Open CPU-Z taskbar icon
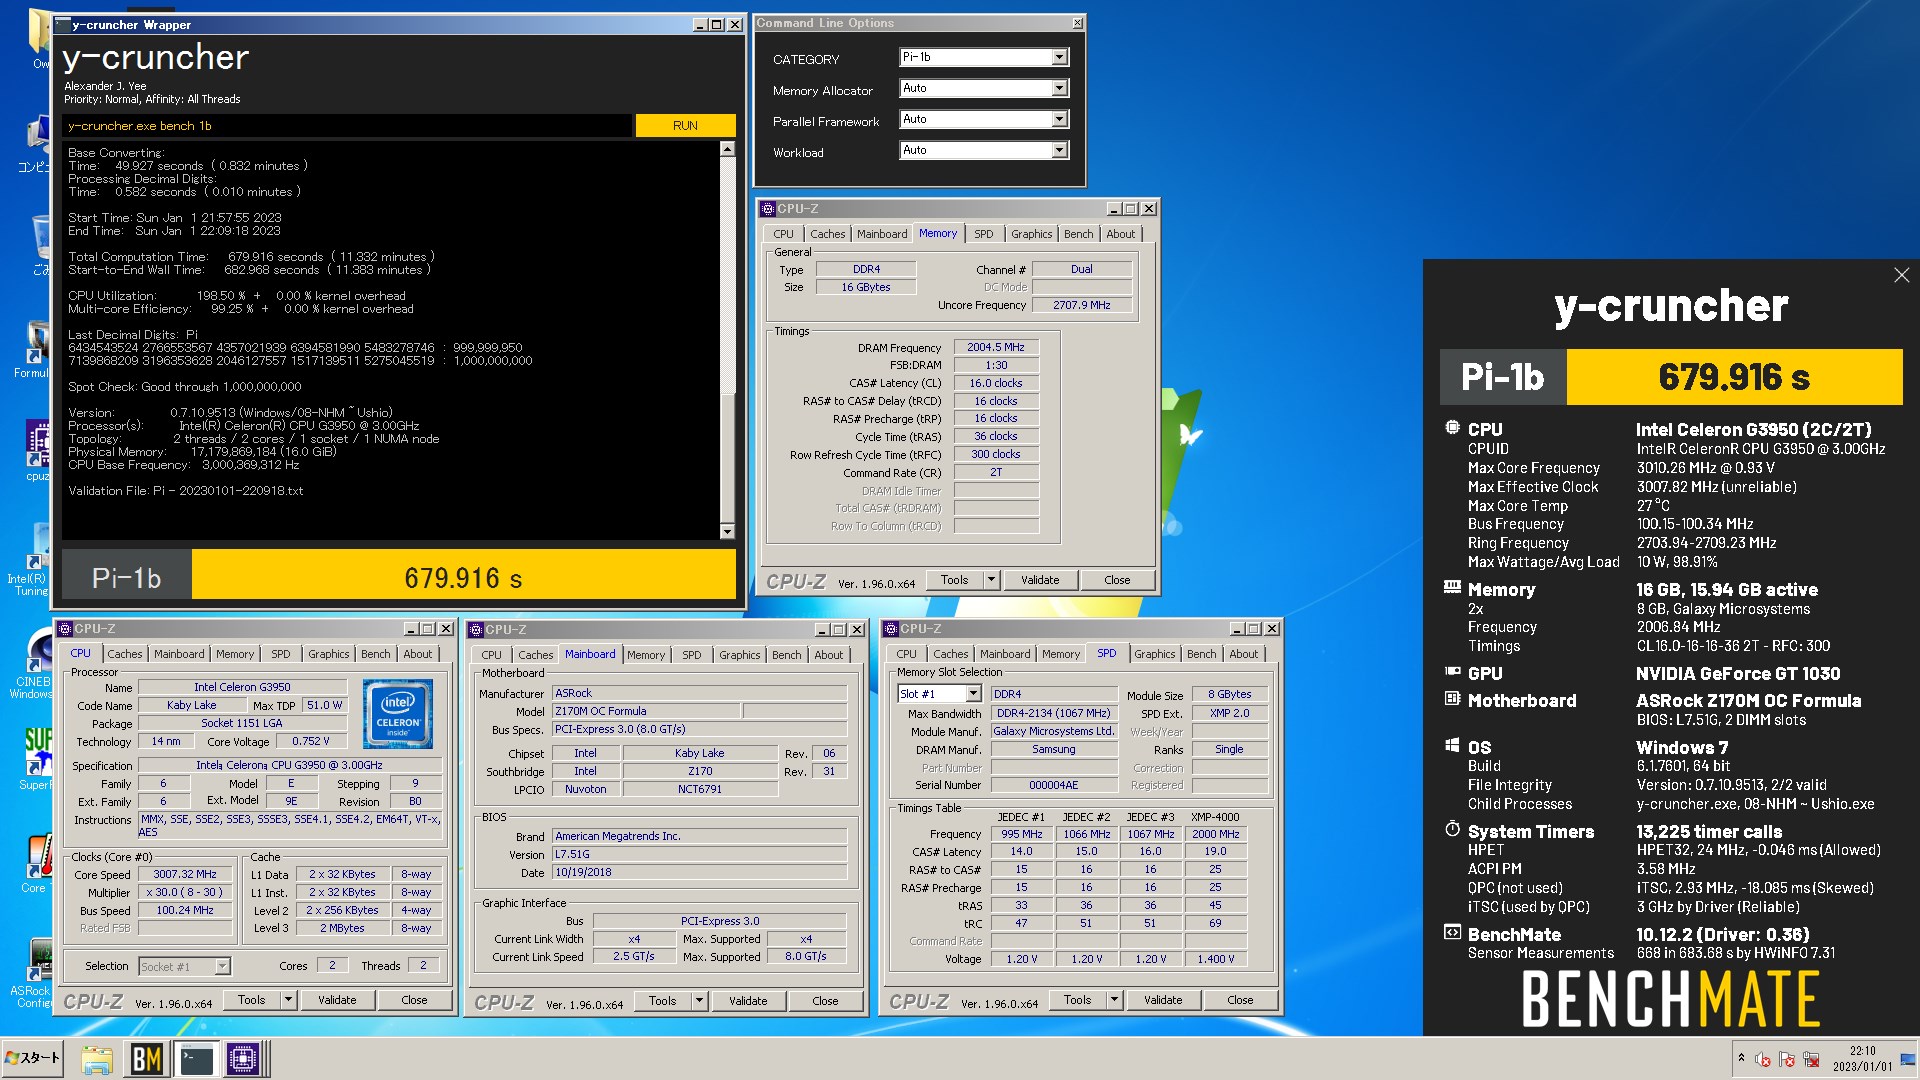This screenshot has height=1080, width=1920. pos(243,1059)
